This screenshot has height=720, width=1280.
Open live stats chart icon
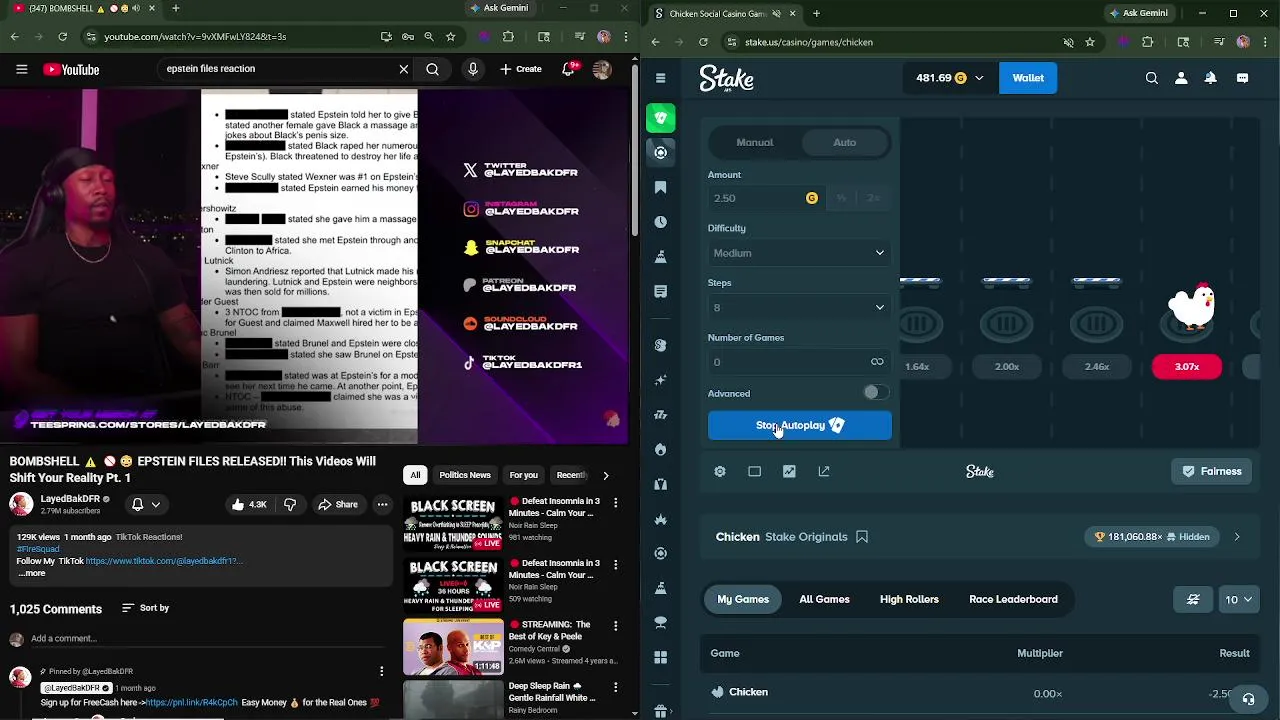(789, 471)
